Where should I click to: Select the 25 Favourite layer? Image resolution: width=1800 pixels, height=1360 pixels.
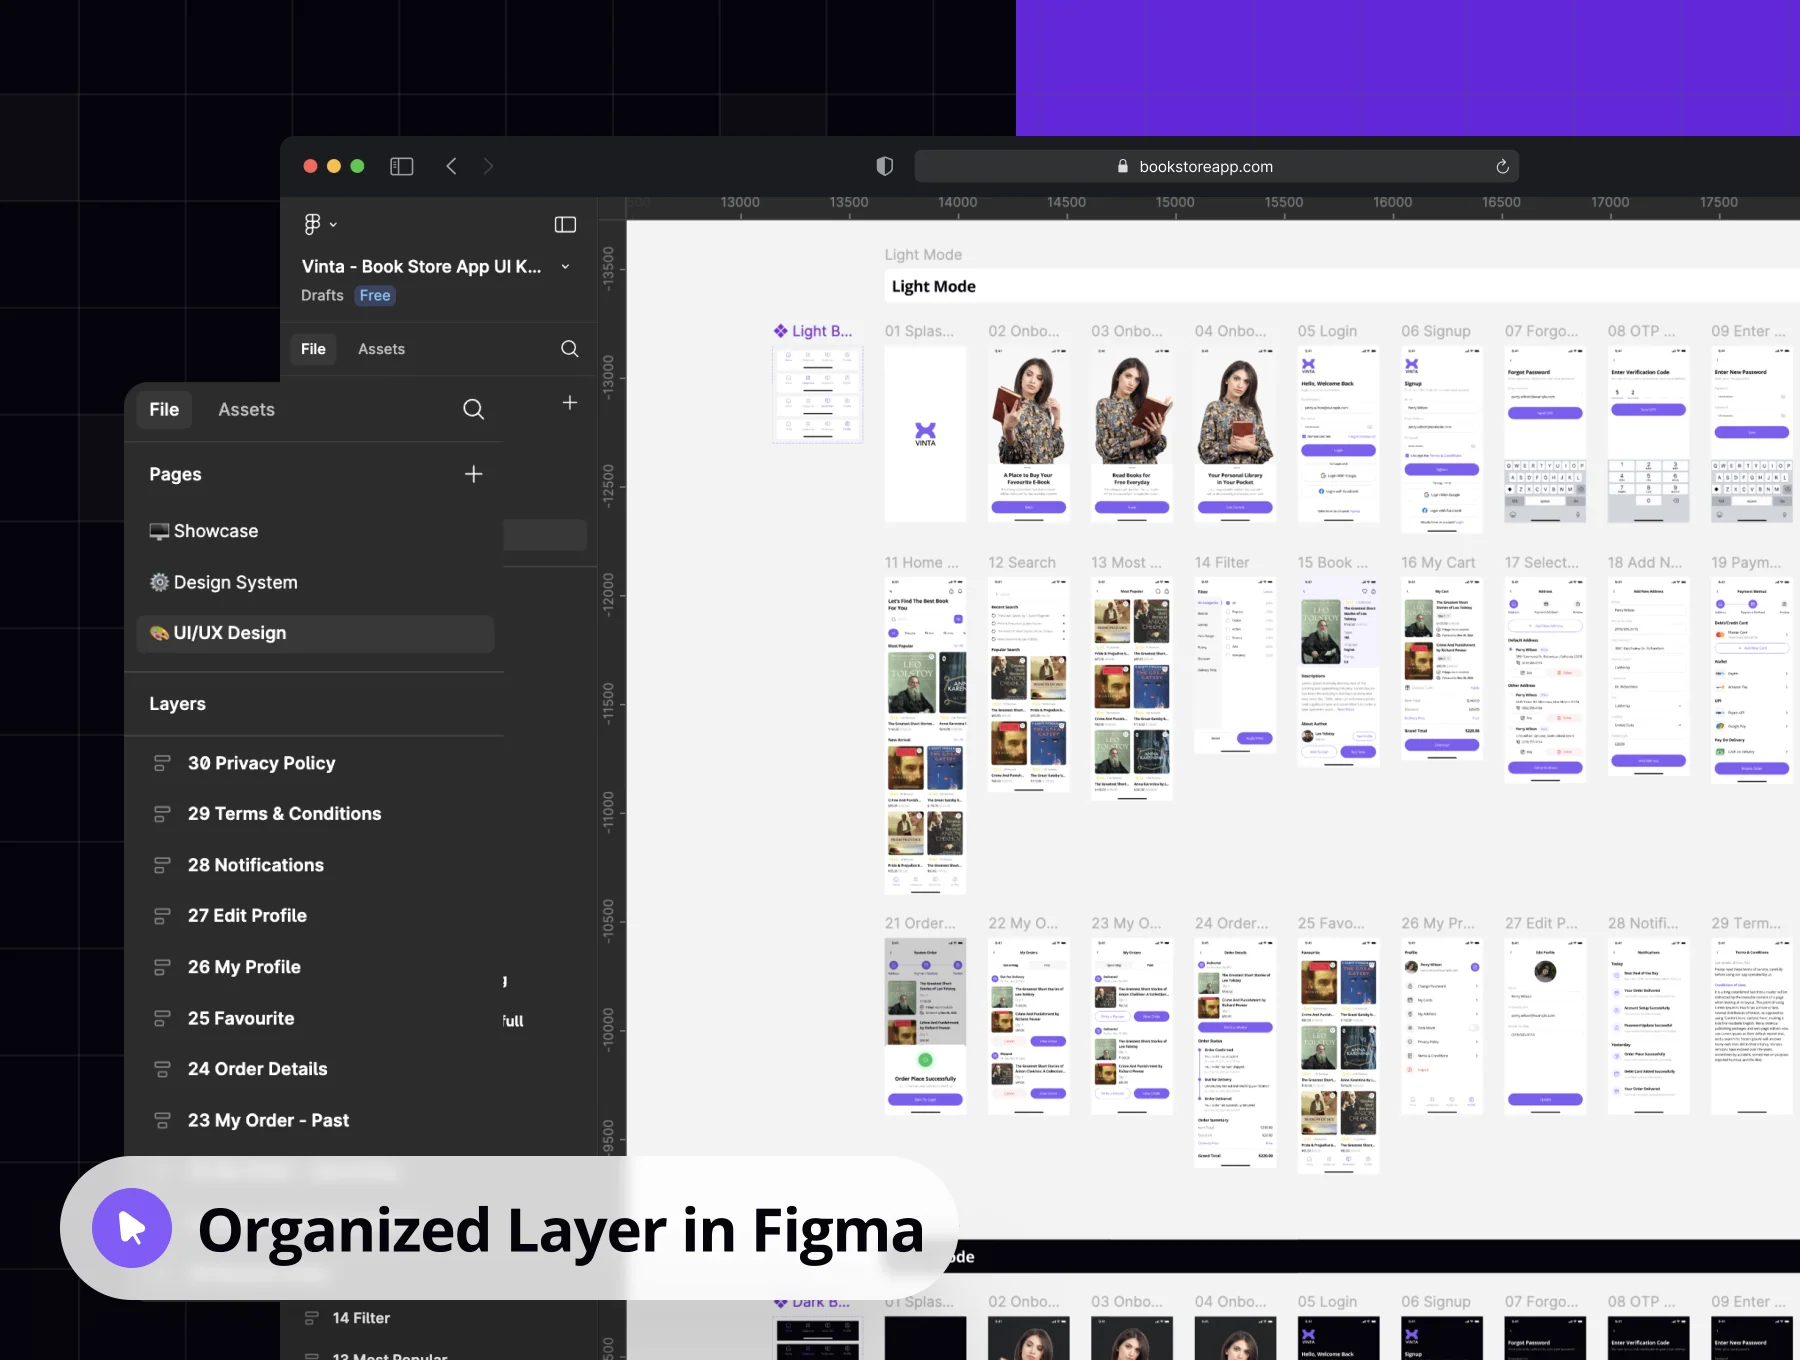pyautogui.click(x=241, y=1018)
